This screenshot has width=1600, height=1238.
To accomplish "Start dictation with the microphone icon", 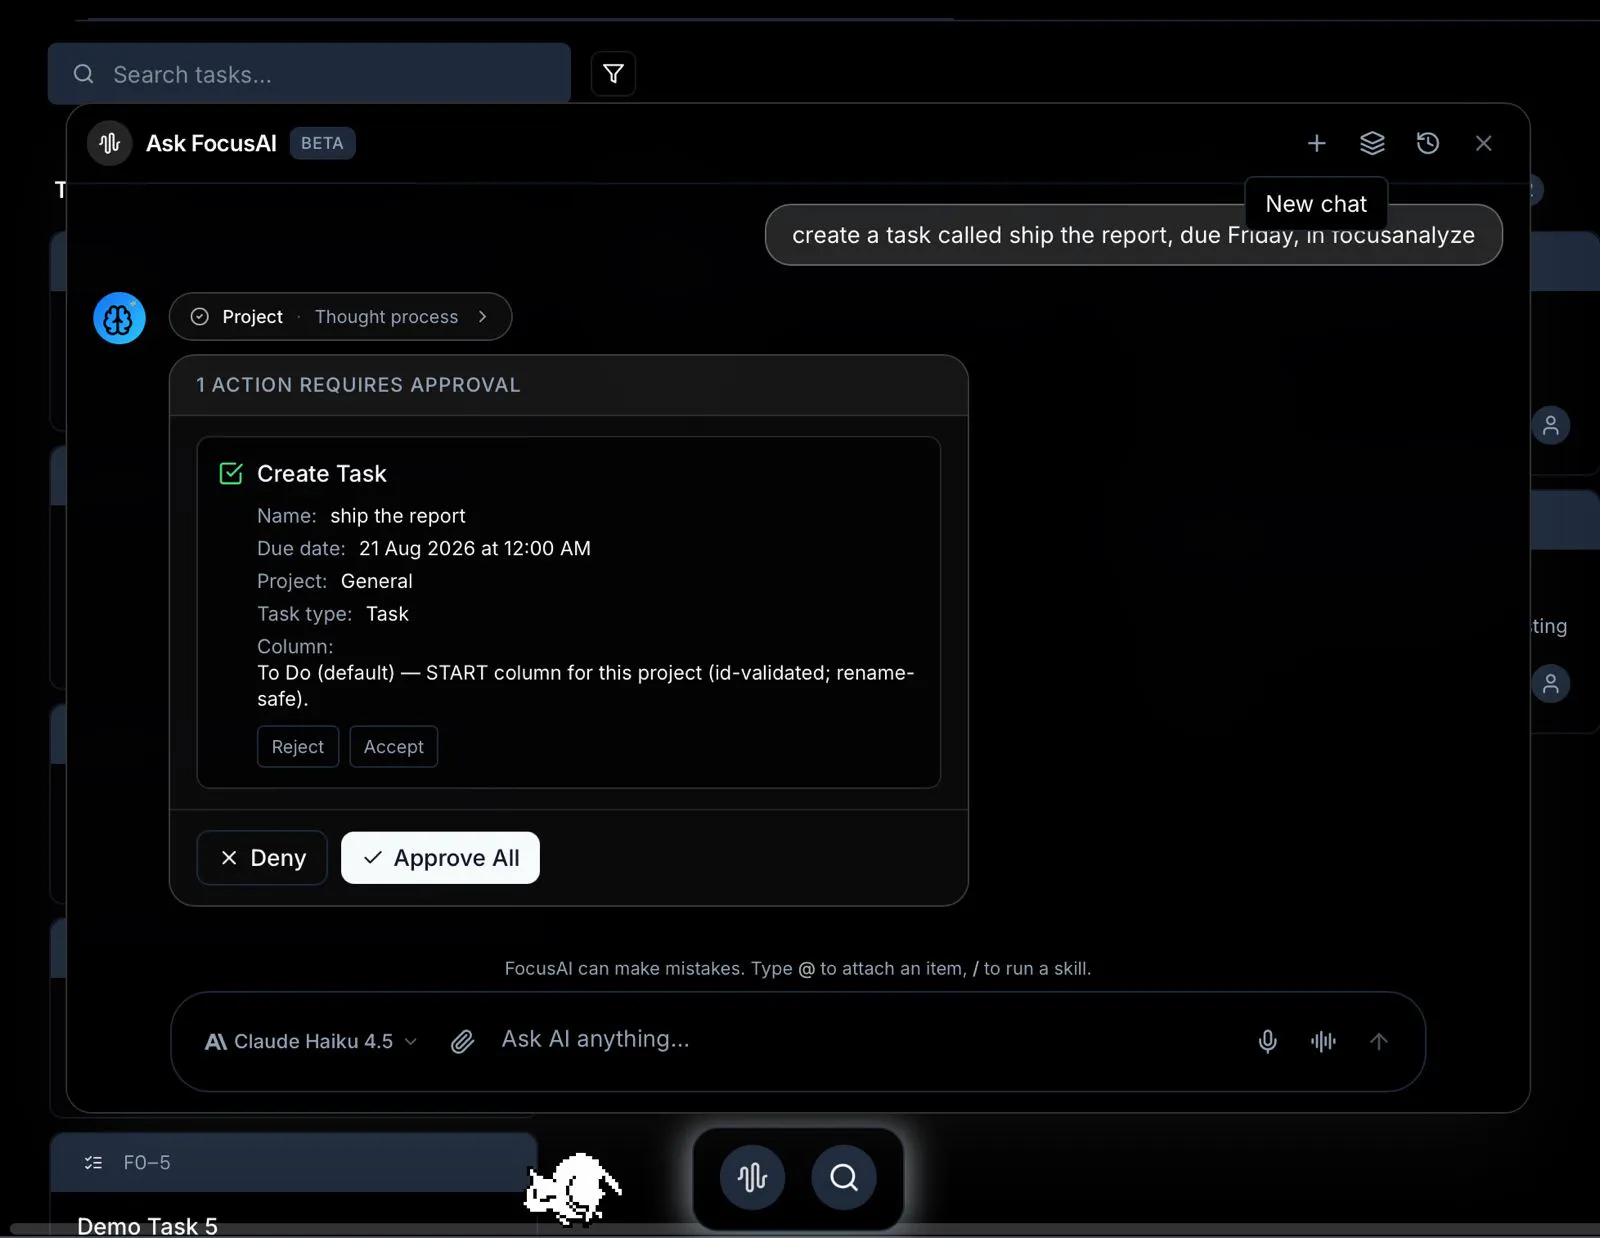I will pyautogui.click(x=1267, y=1042).
